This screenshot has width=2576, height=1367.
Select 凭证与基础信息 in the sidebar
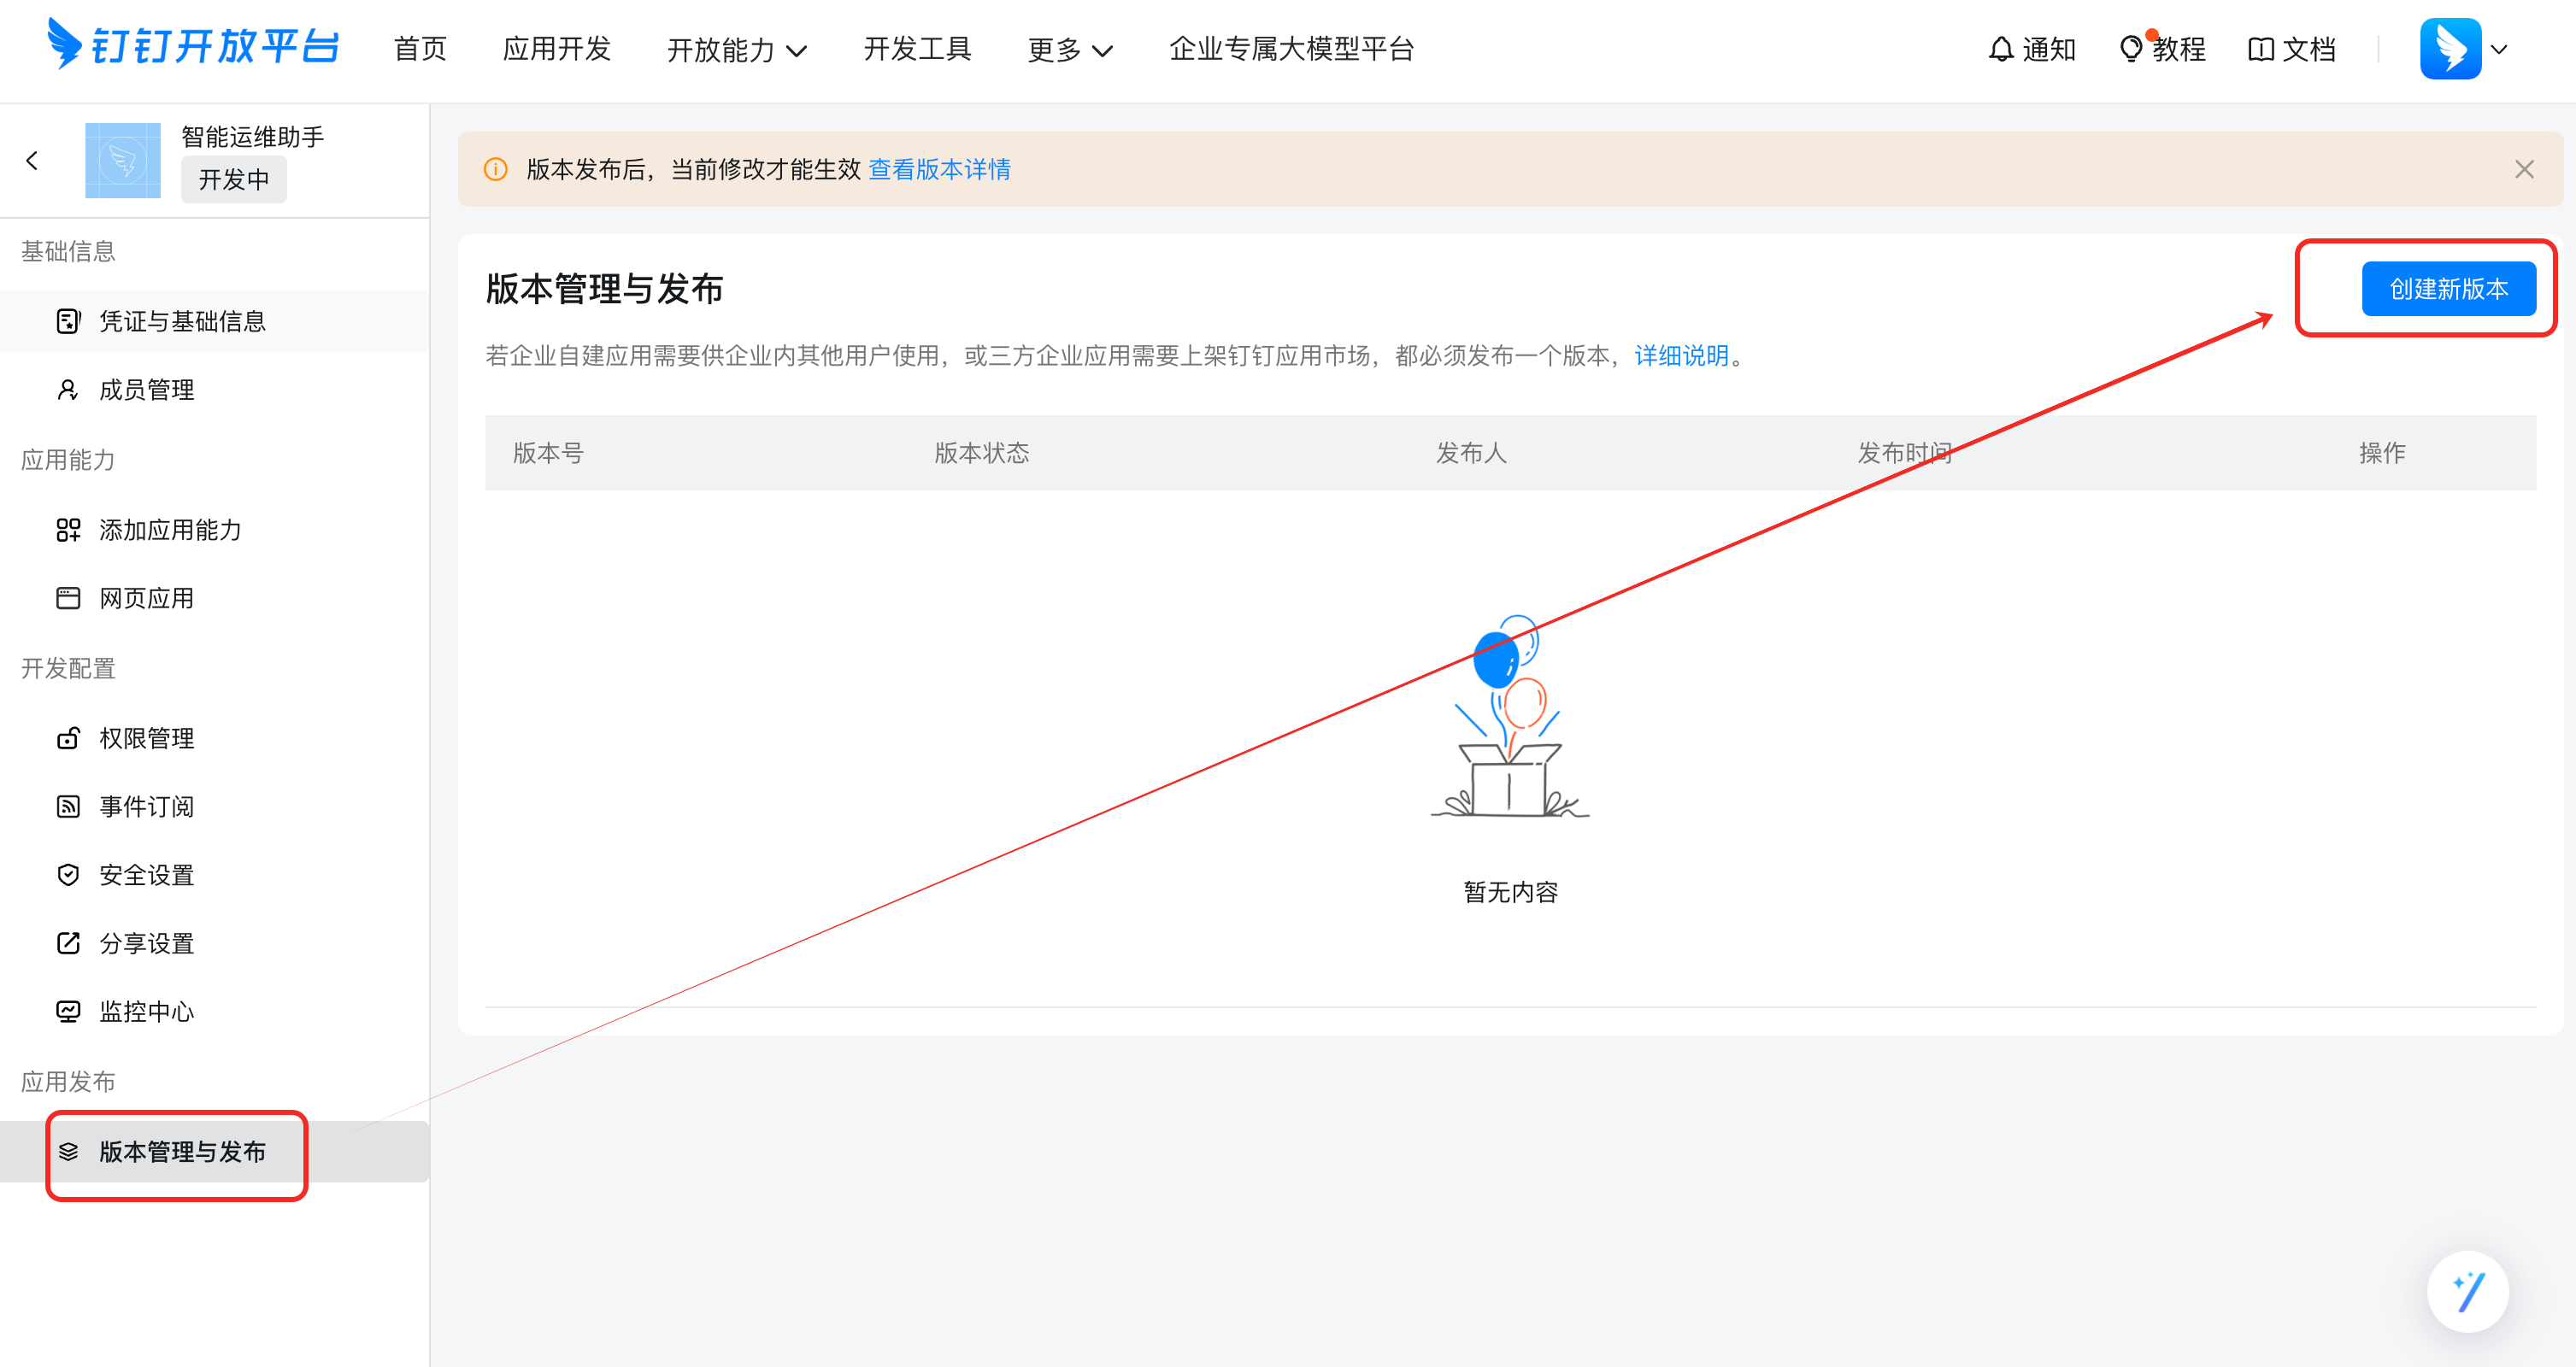215,321
